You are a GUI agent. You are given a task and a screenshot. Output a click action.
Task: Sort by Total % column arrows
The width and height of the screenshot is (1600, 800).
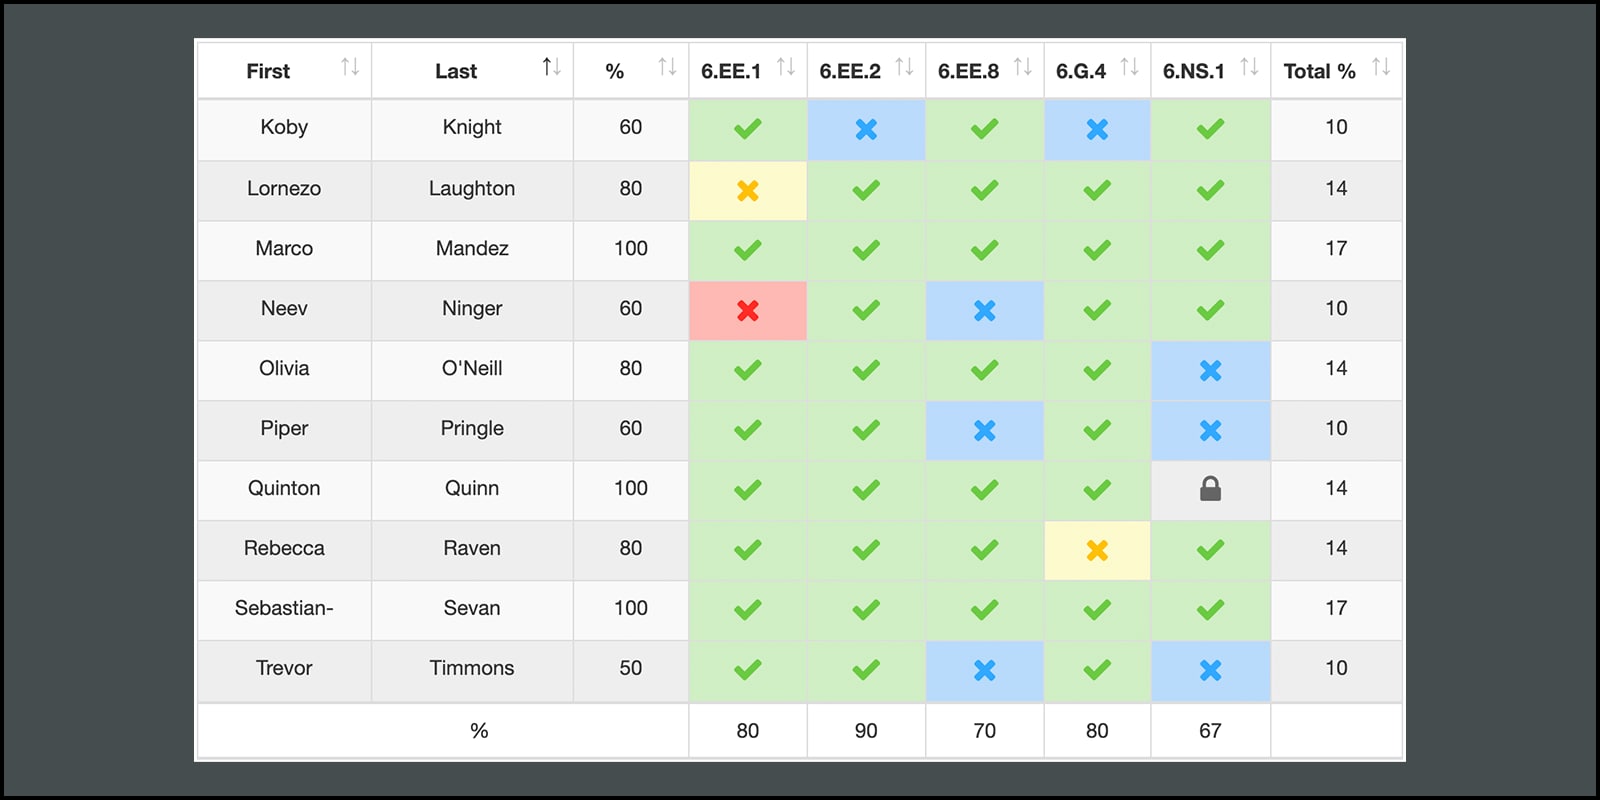coord(1381,67)
